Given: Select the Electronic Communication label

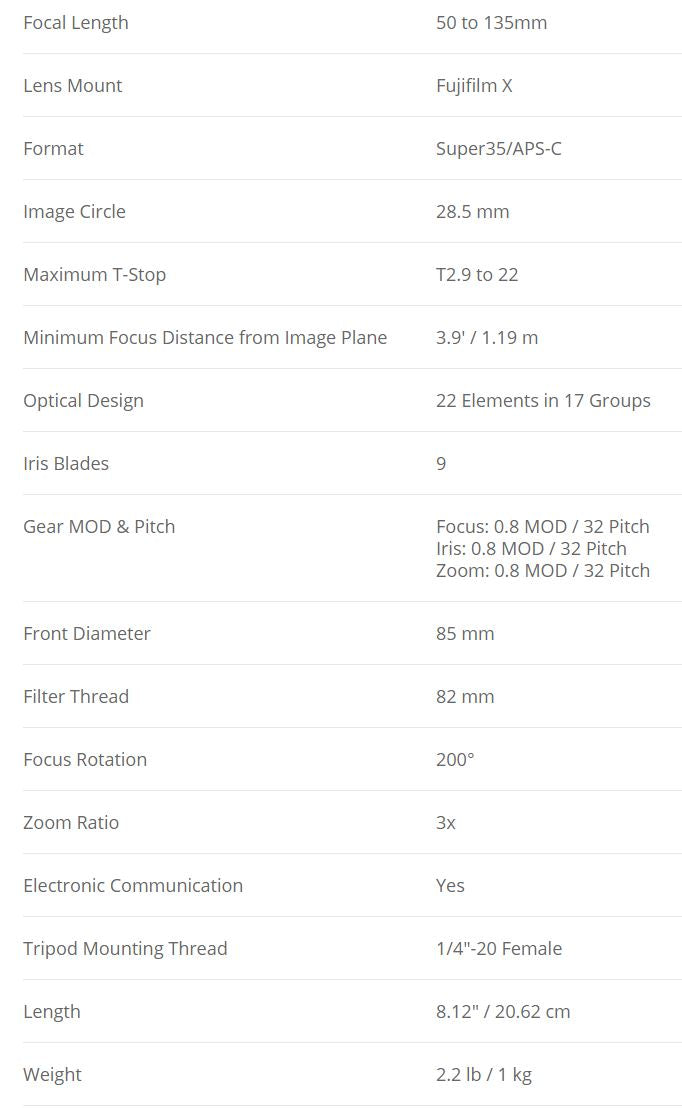Looking at the screenshot, I should [133, 886].
